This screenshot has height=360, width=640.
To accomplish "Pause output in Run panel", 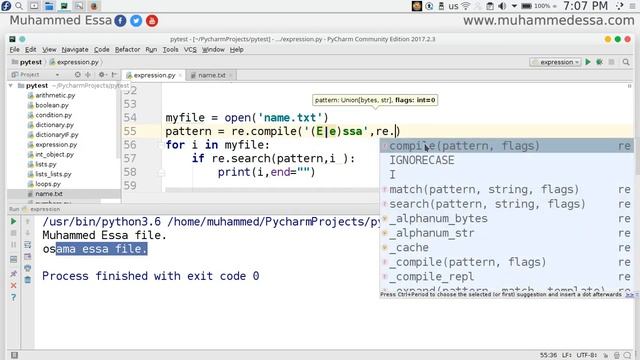I will [13, 245].
